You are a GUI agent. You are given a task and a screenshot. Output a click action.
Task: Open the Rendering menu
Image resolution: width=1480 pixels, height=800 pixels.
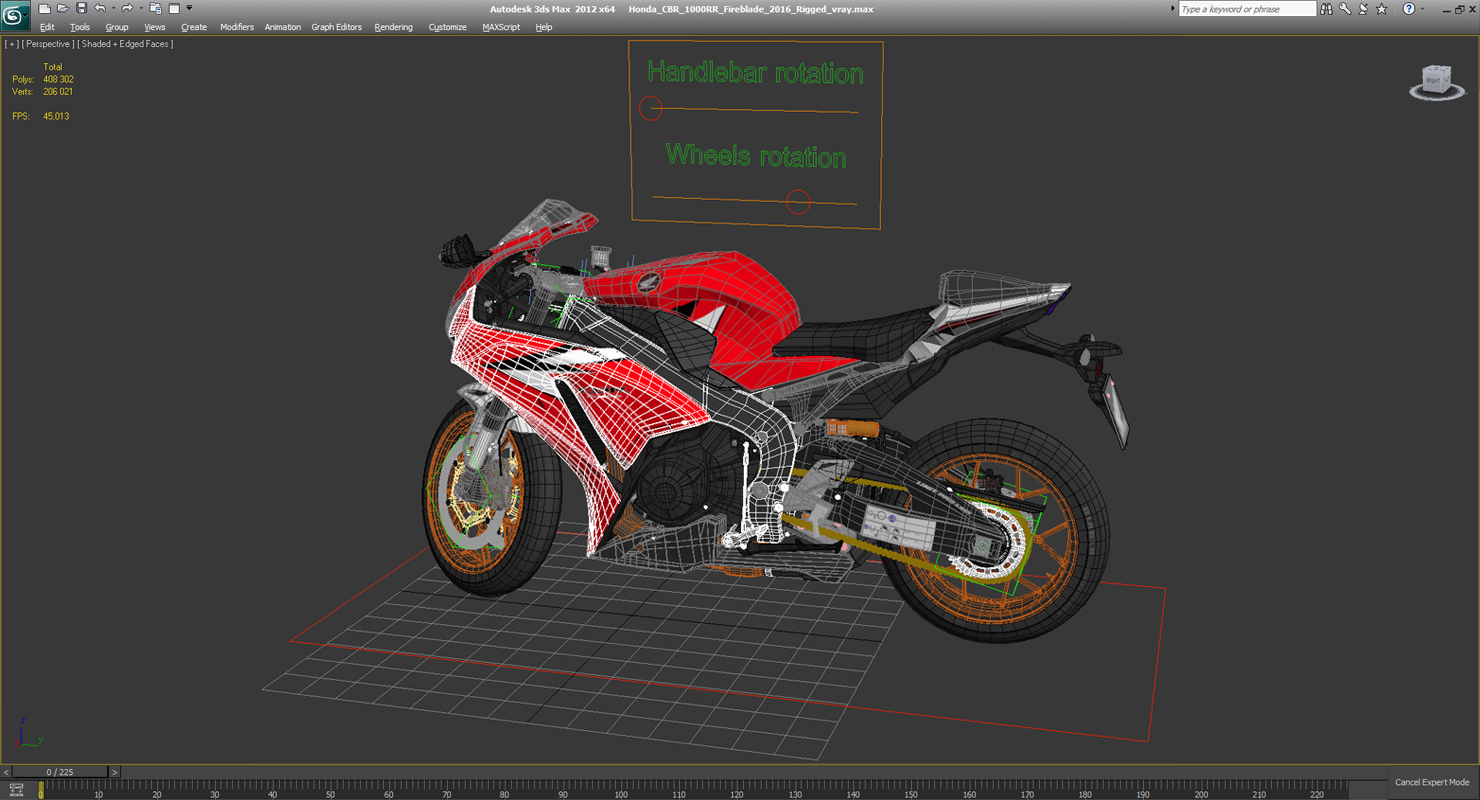(393, 27)
